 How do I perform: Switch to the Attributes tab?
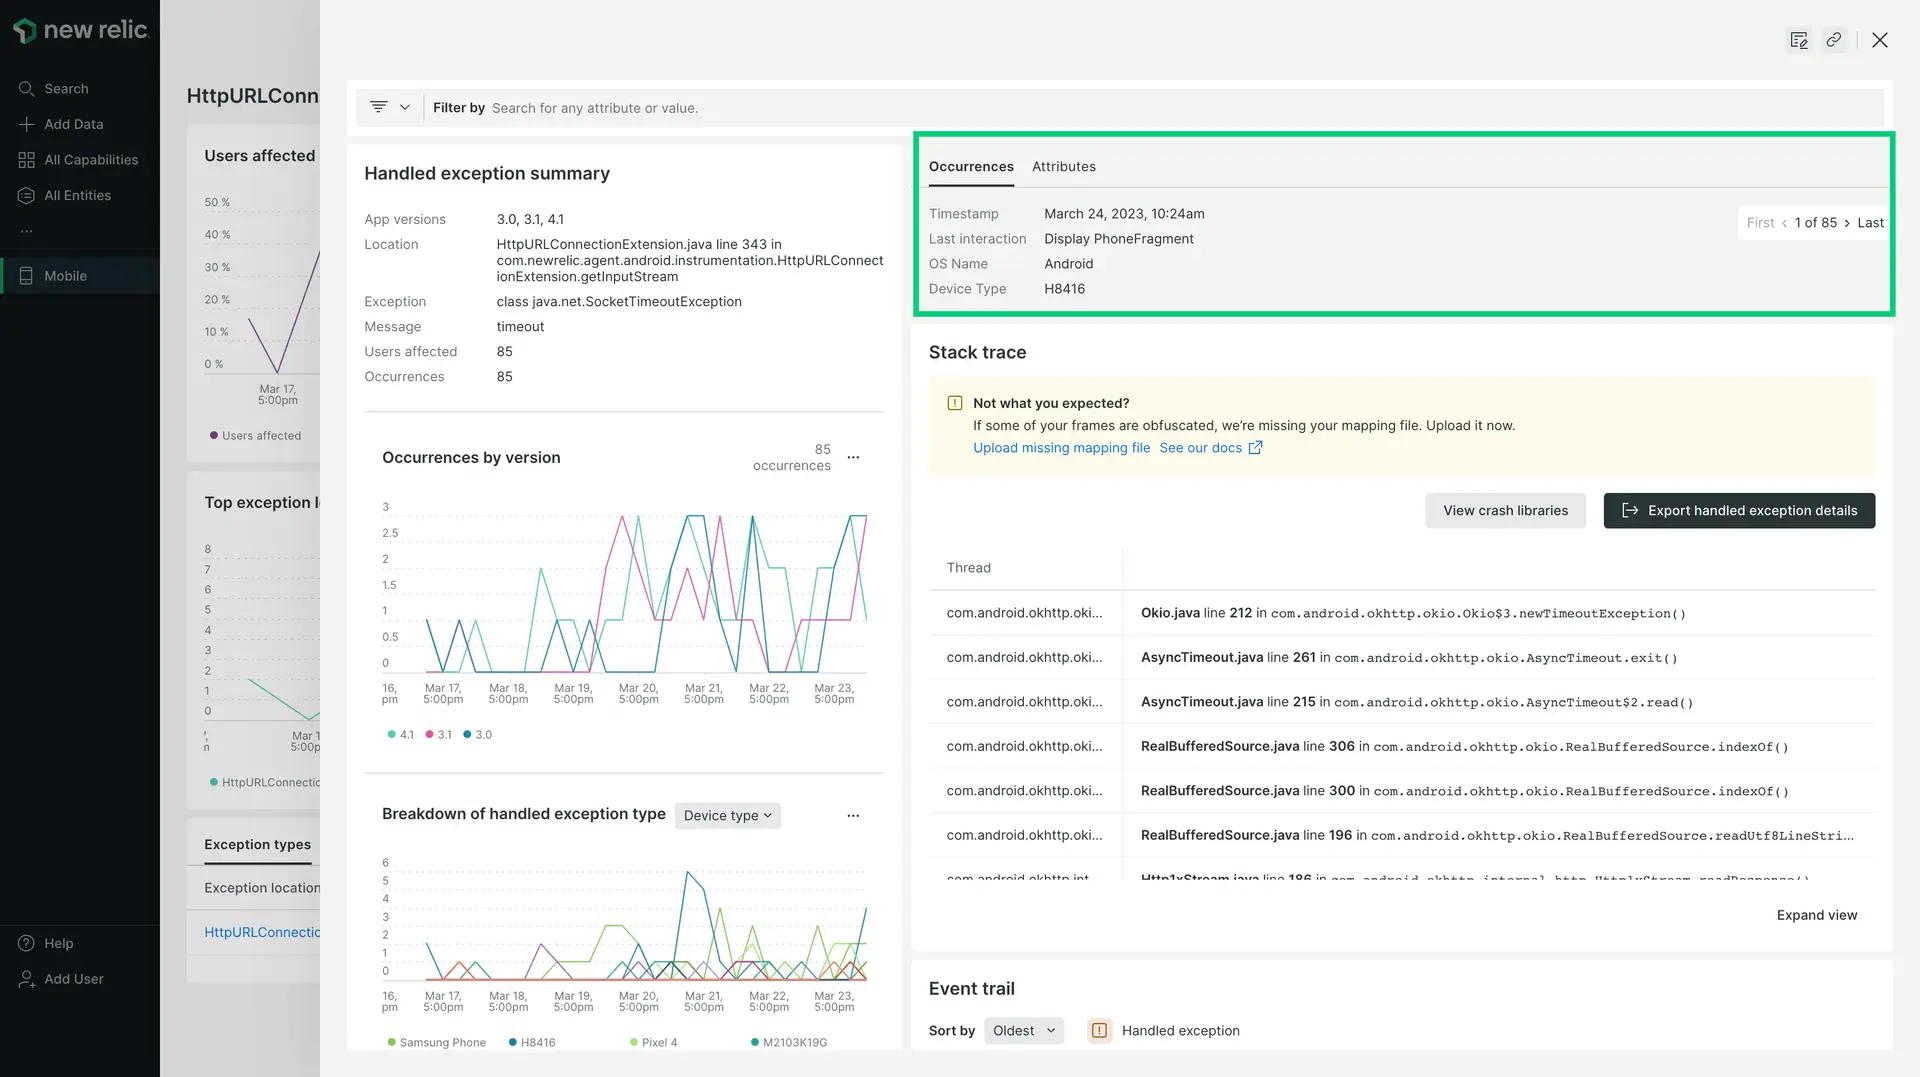pyautogui.click(x=1063, y=167)
